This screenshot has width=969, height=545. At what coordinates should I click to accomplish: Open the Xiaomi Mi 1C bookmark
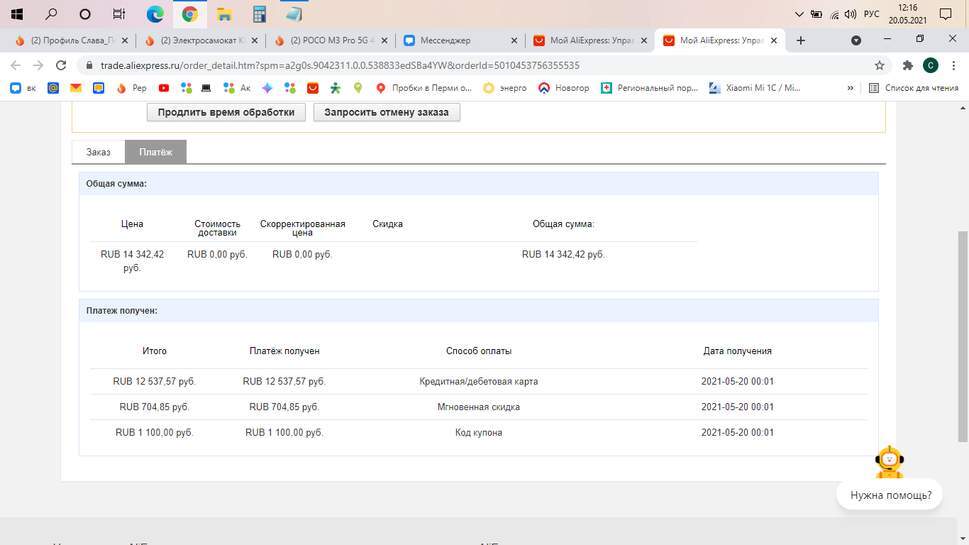[754, 88]
